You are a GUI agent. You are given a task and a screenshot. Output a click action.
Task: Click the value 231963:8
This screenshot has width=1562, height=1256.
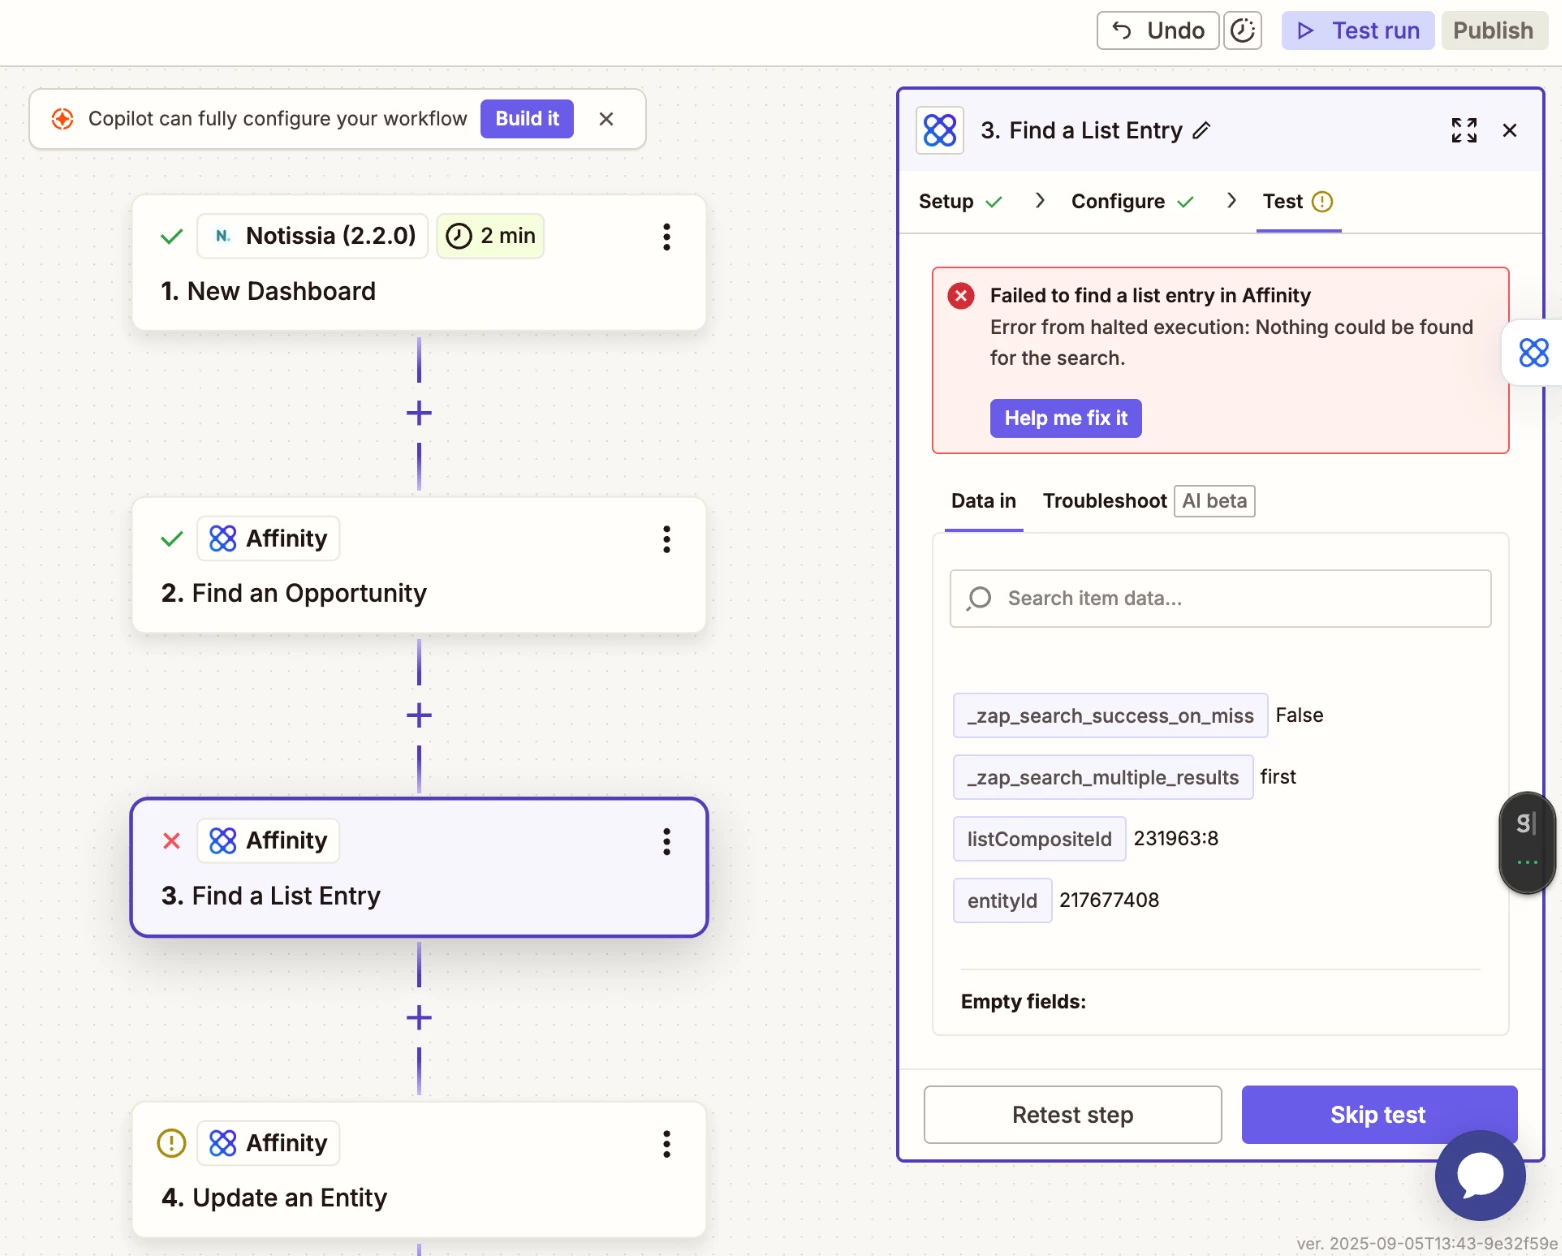tap(1176, 838)
